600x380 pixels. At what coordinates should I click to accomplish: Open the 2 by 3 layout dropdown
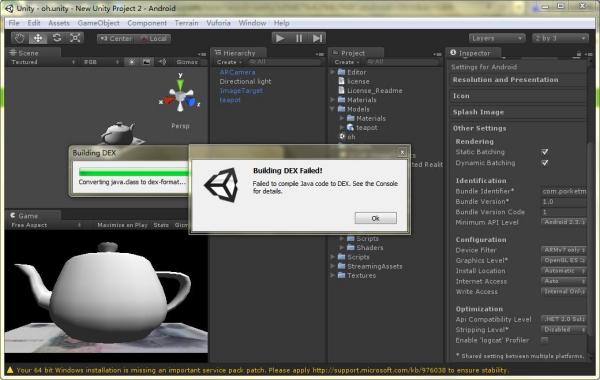560,38
